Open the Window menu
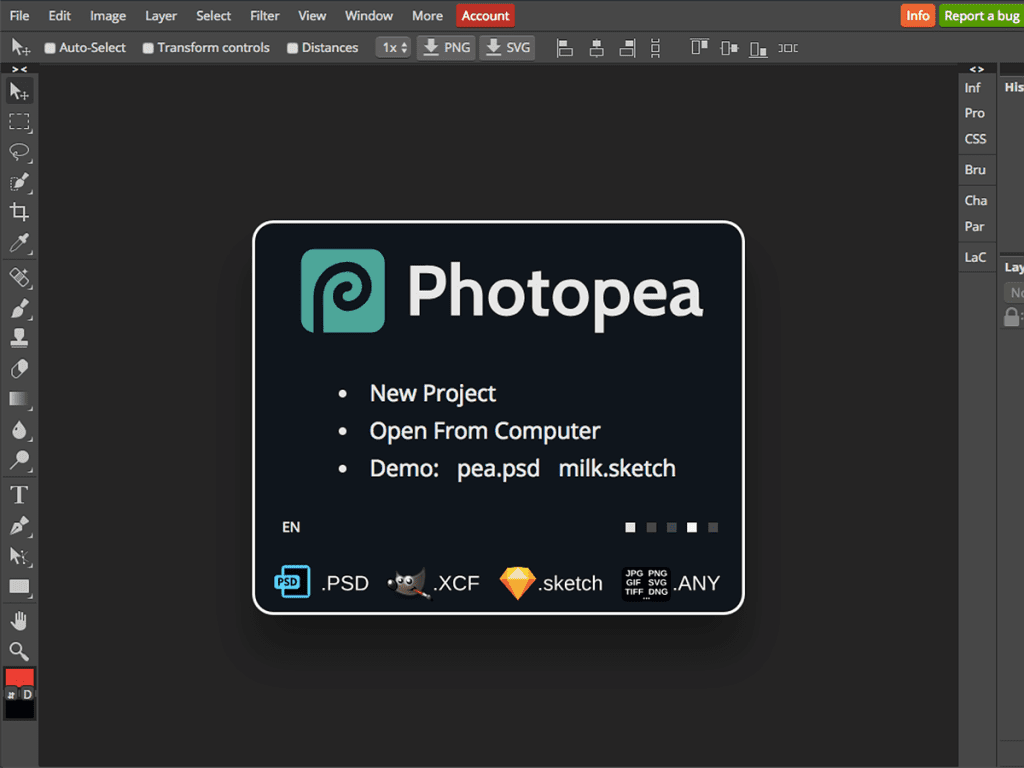Viewport: 1024px width, 768px height. coord(369,16)
